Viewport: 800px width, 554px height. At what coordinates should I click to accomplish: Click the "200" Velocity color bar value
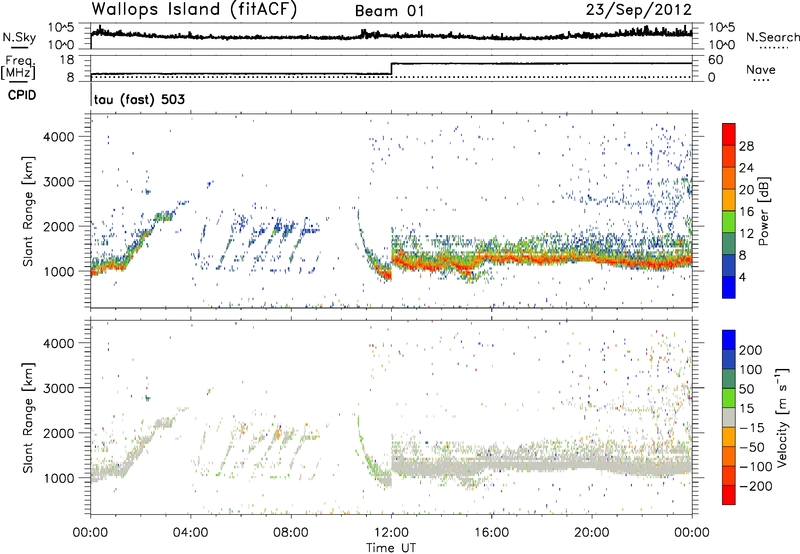(751, 350)
